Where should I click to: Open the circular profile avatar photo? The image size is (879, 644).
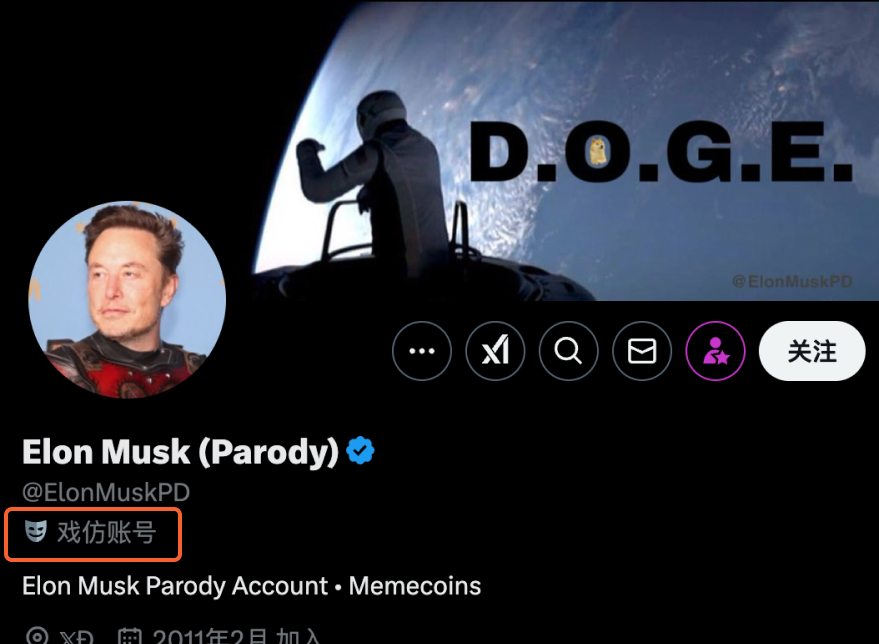[x=127, y=299]
